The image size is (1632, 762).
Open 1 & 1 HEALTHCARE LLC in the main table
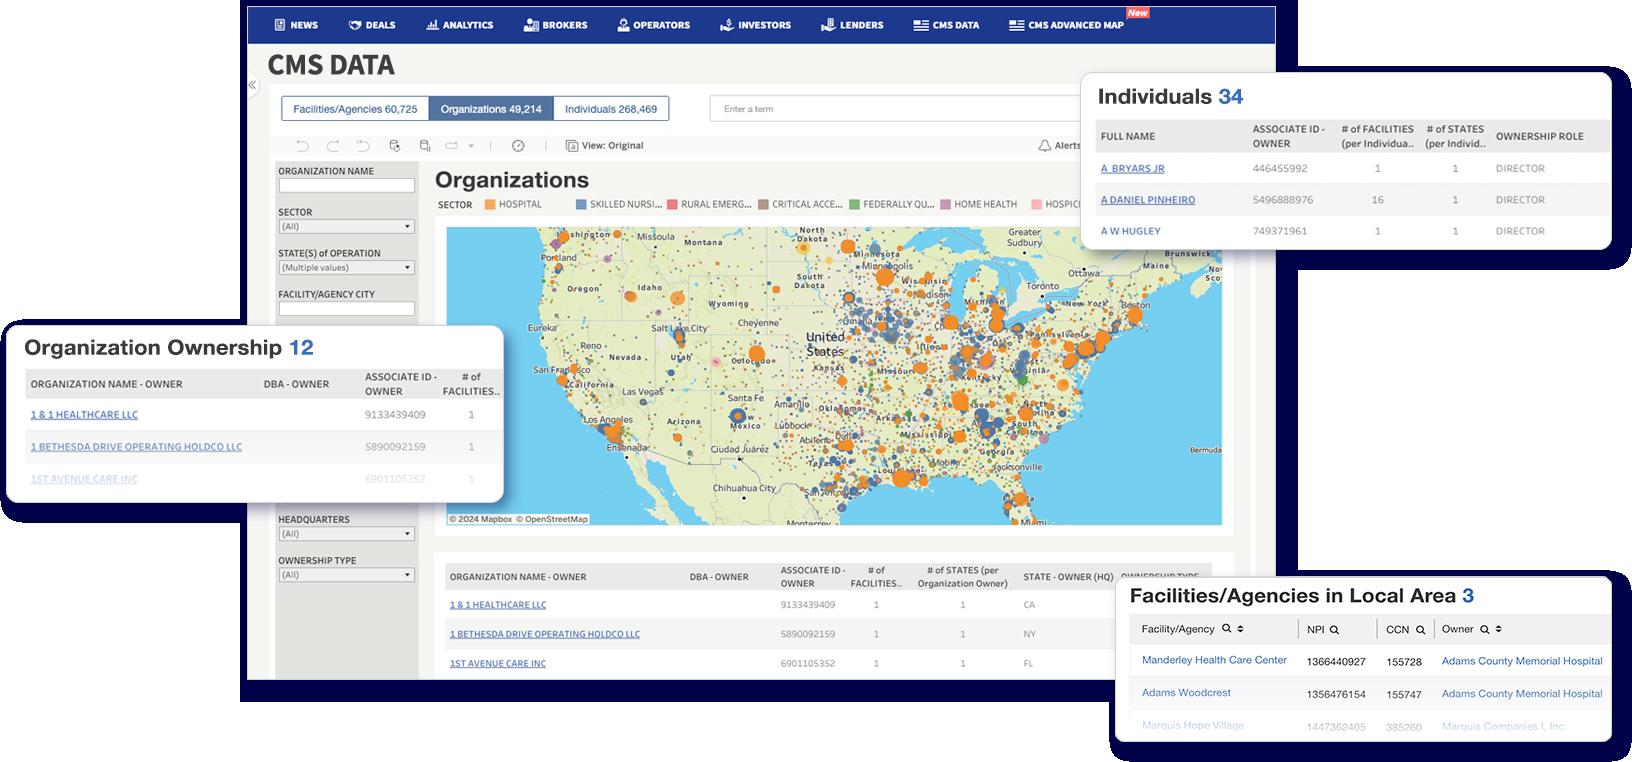click(498, 605)
